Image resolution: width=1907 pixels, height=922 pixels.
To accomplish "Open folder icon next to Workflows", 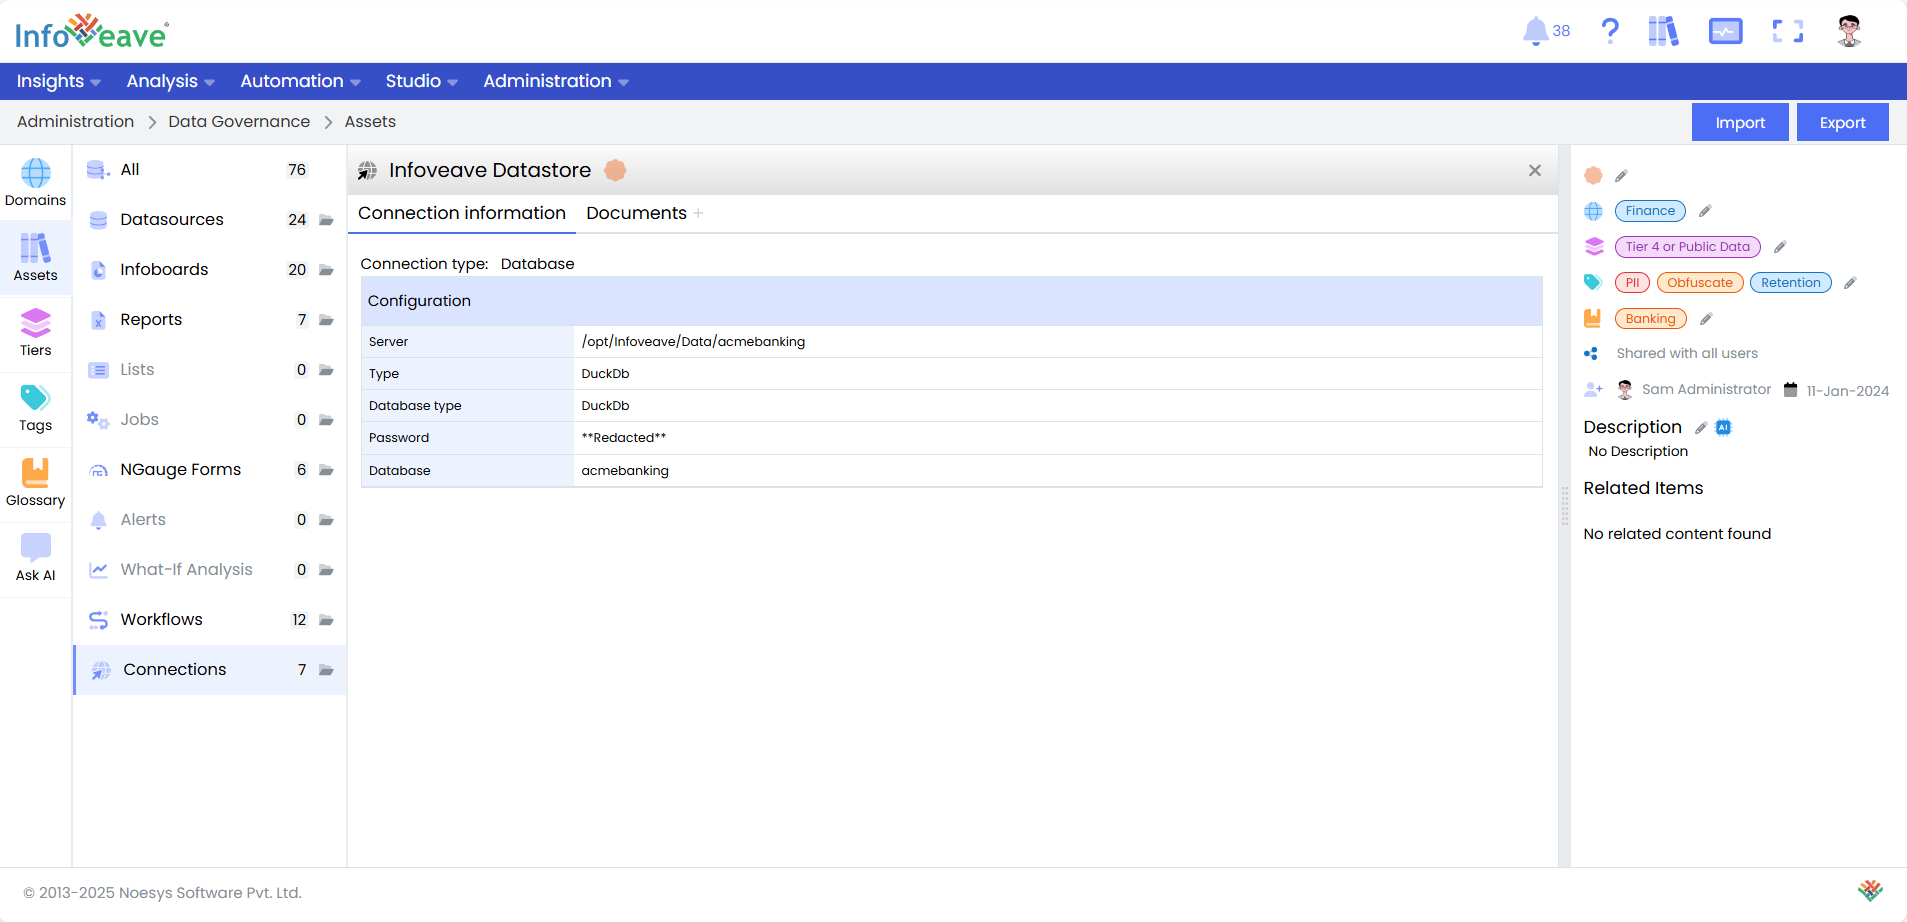I will pyautogui.click(x=326, y=620).
